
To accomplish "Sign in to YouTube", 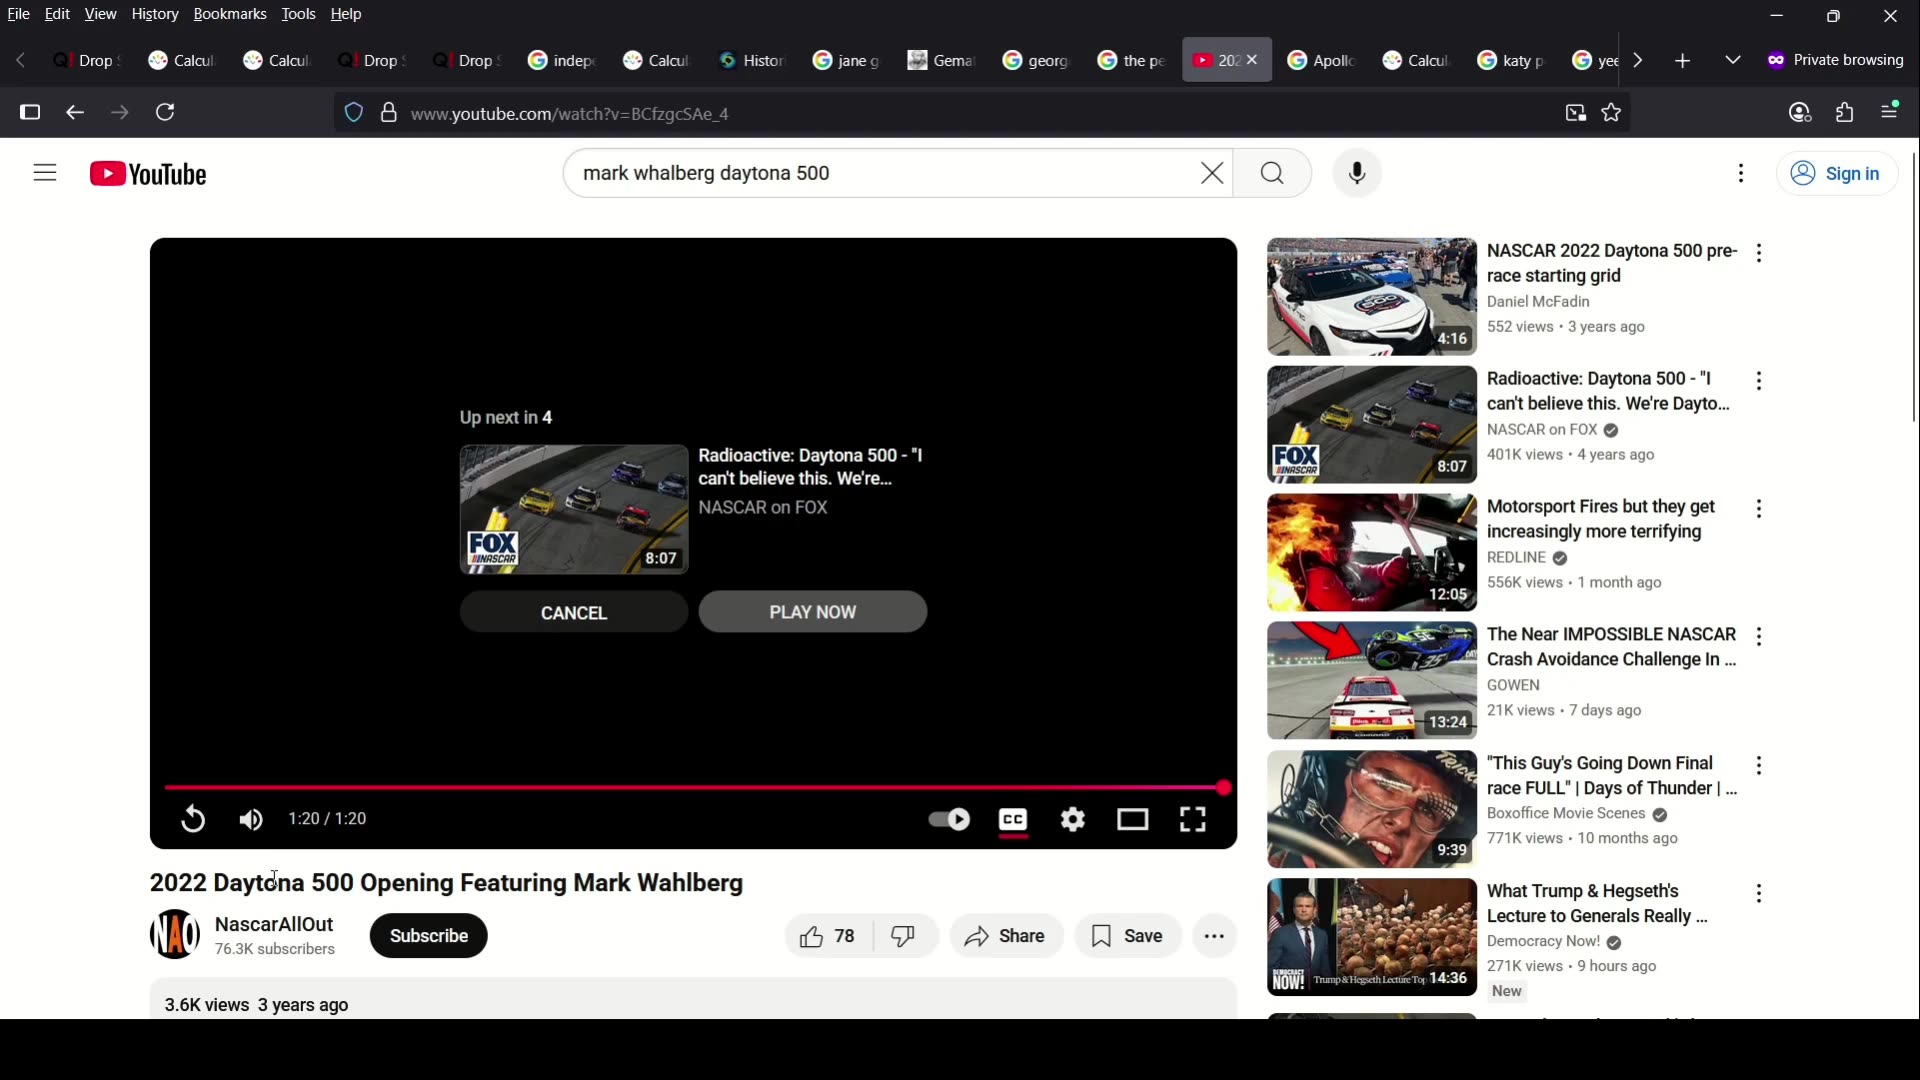I will 1837,174.
